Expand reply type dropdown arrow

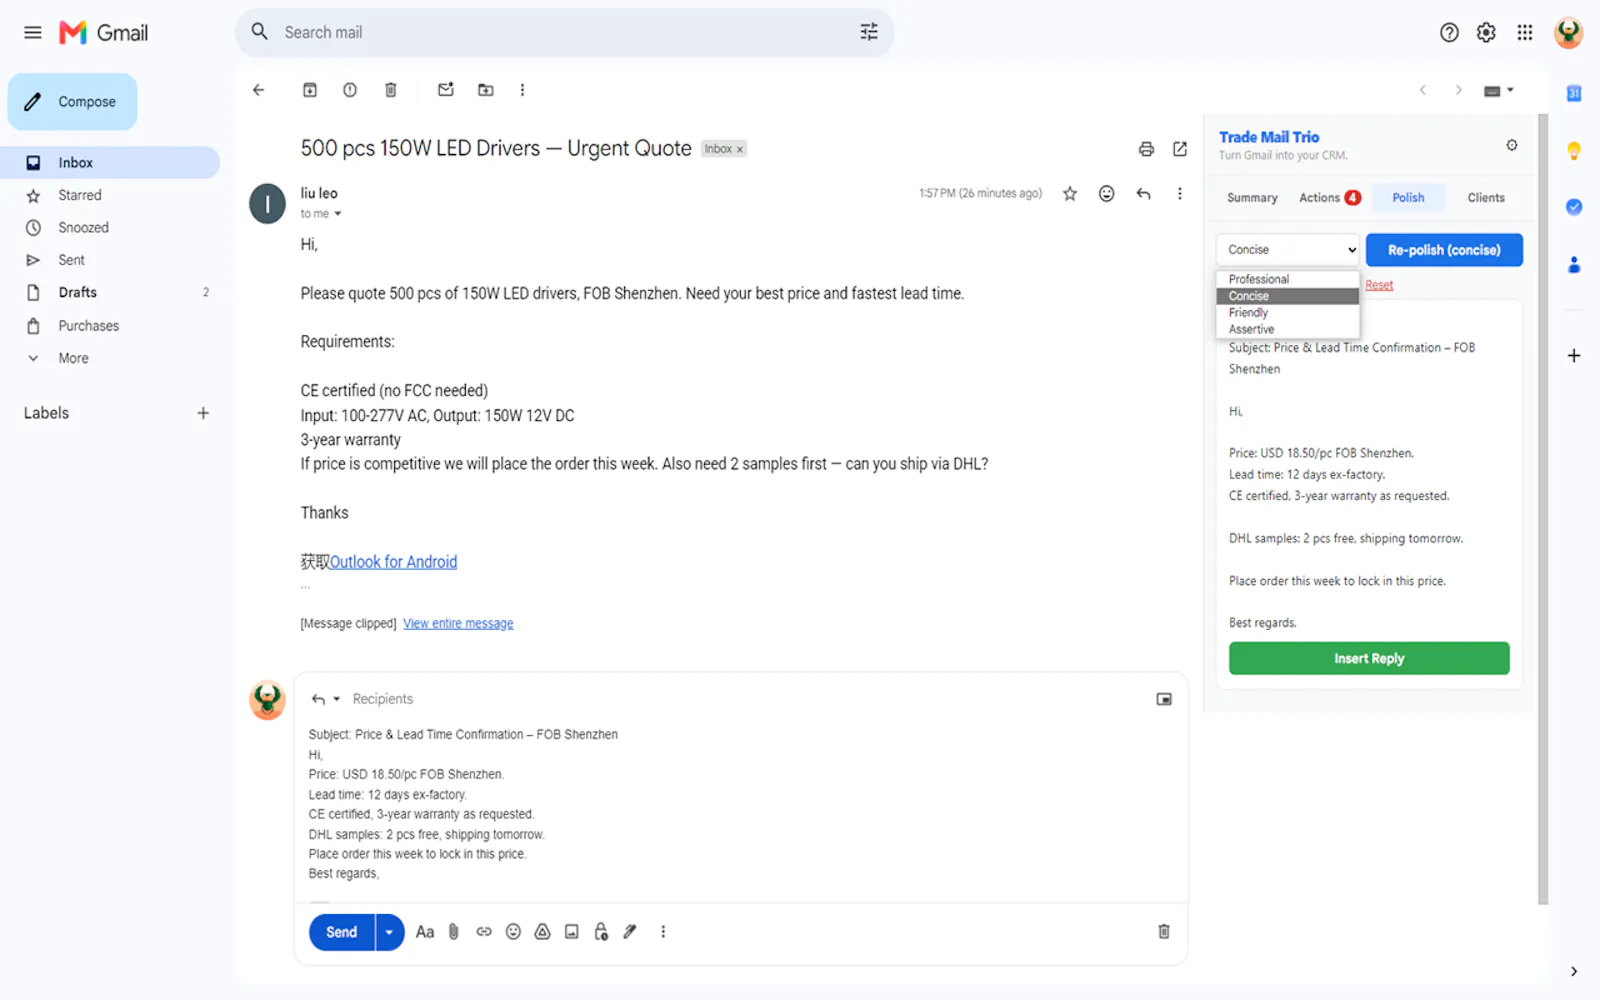[x=336, y=700]
